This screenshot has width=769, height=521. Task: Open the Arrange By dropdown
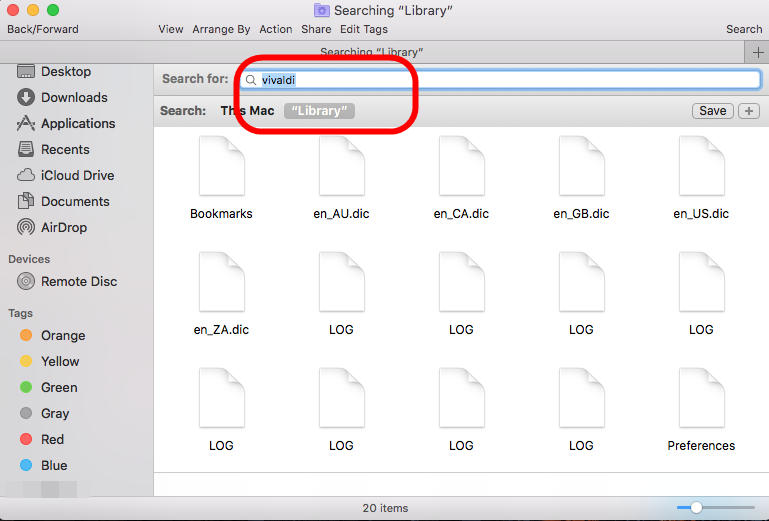(x=222, y=29)
